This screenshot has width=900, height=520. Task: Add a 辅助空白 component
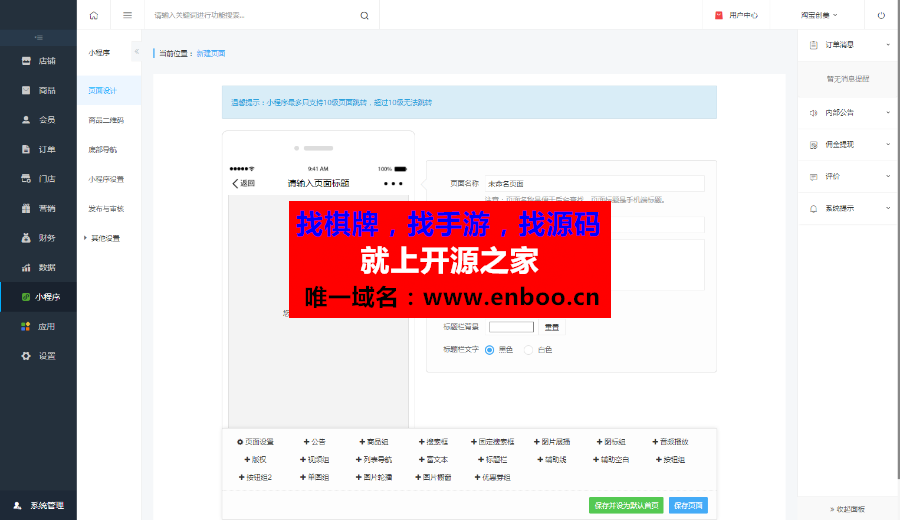pyautogui.click(x=611, y=460)
